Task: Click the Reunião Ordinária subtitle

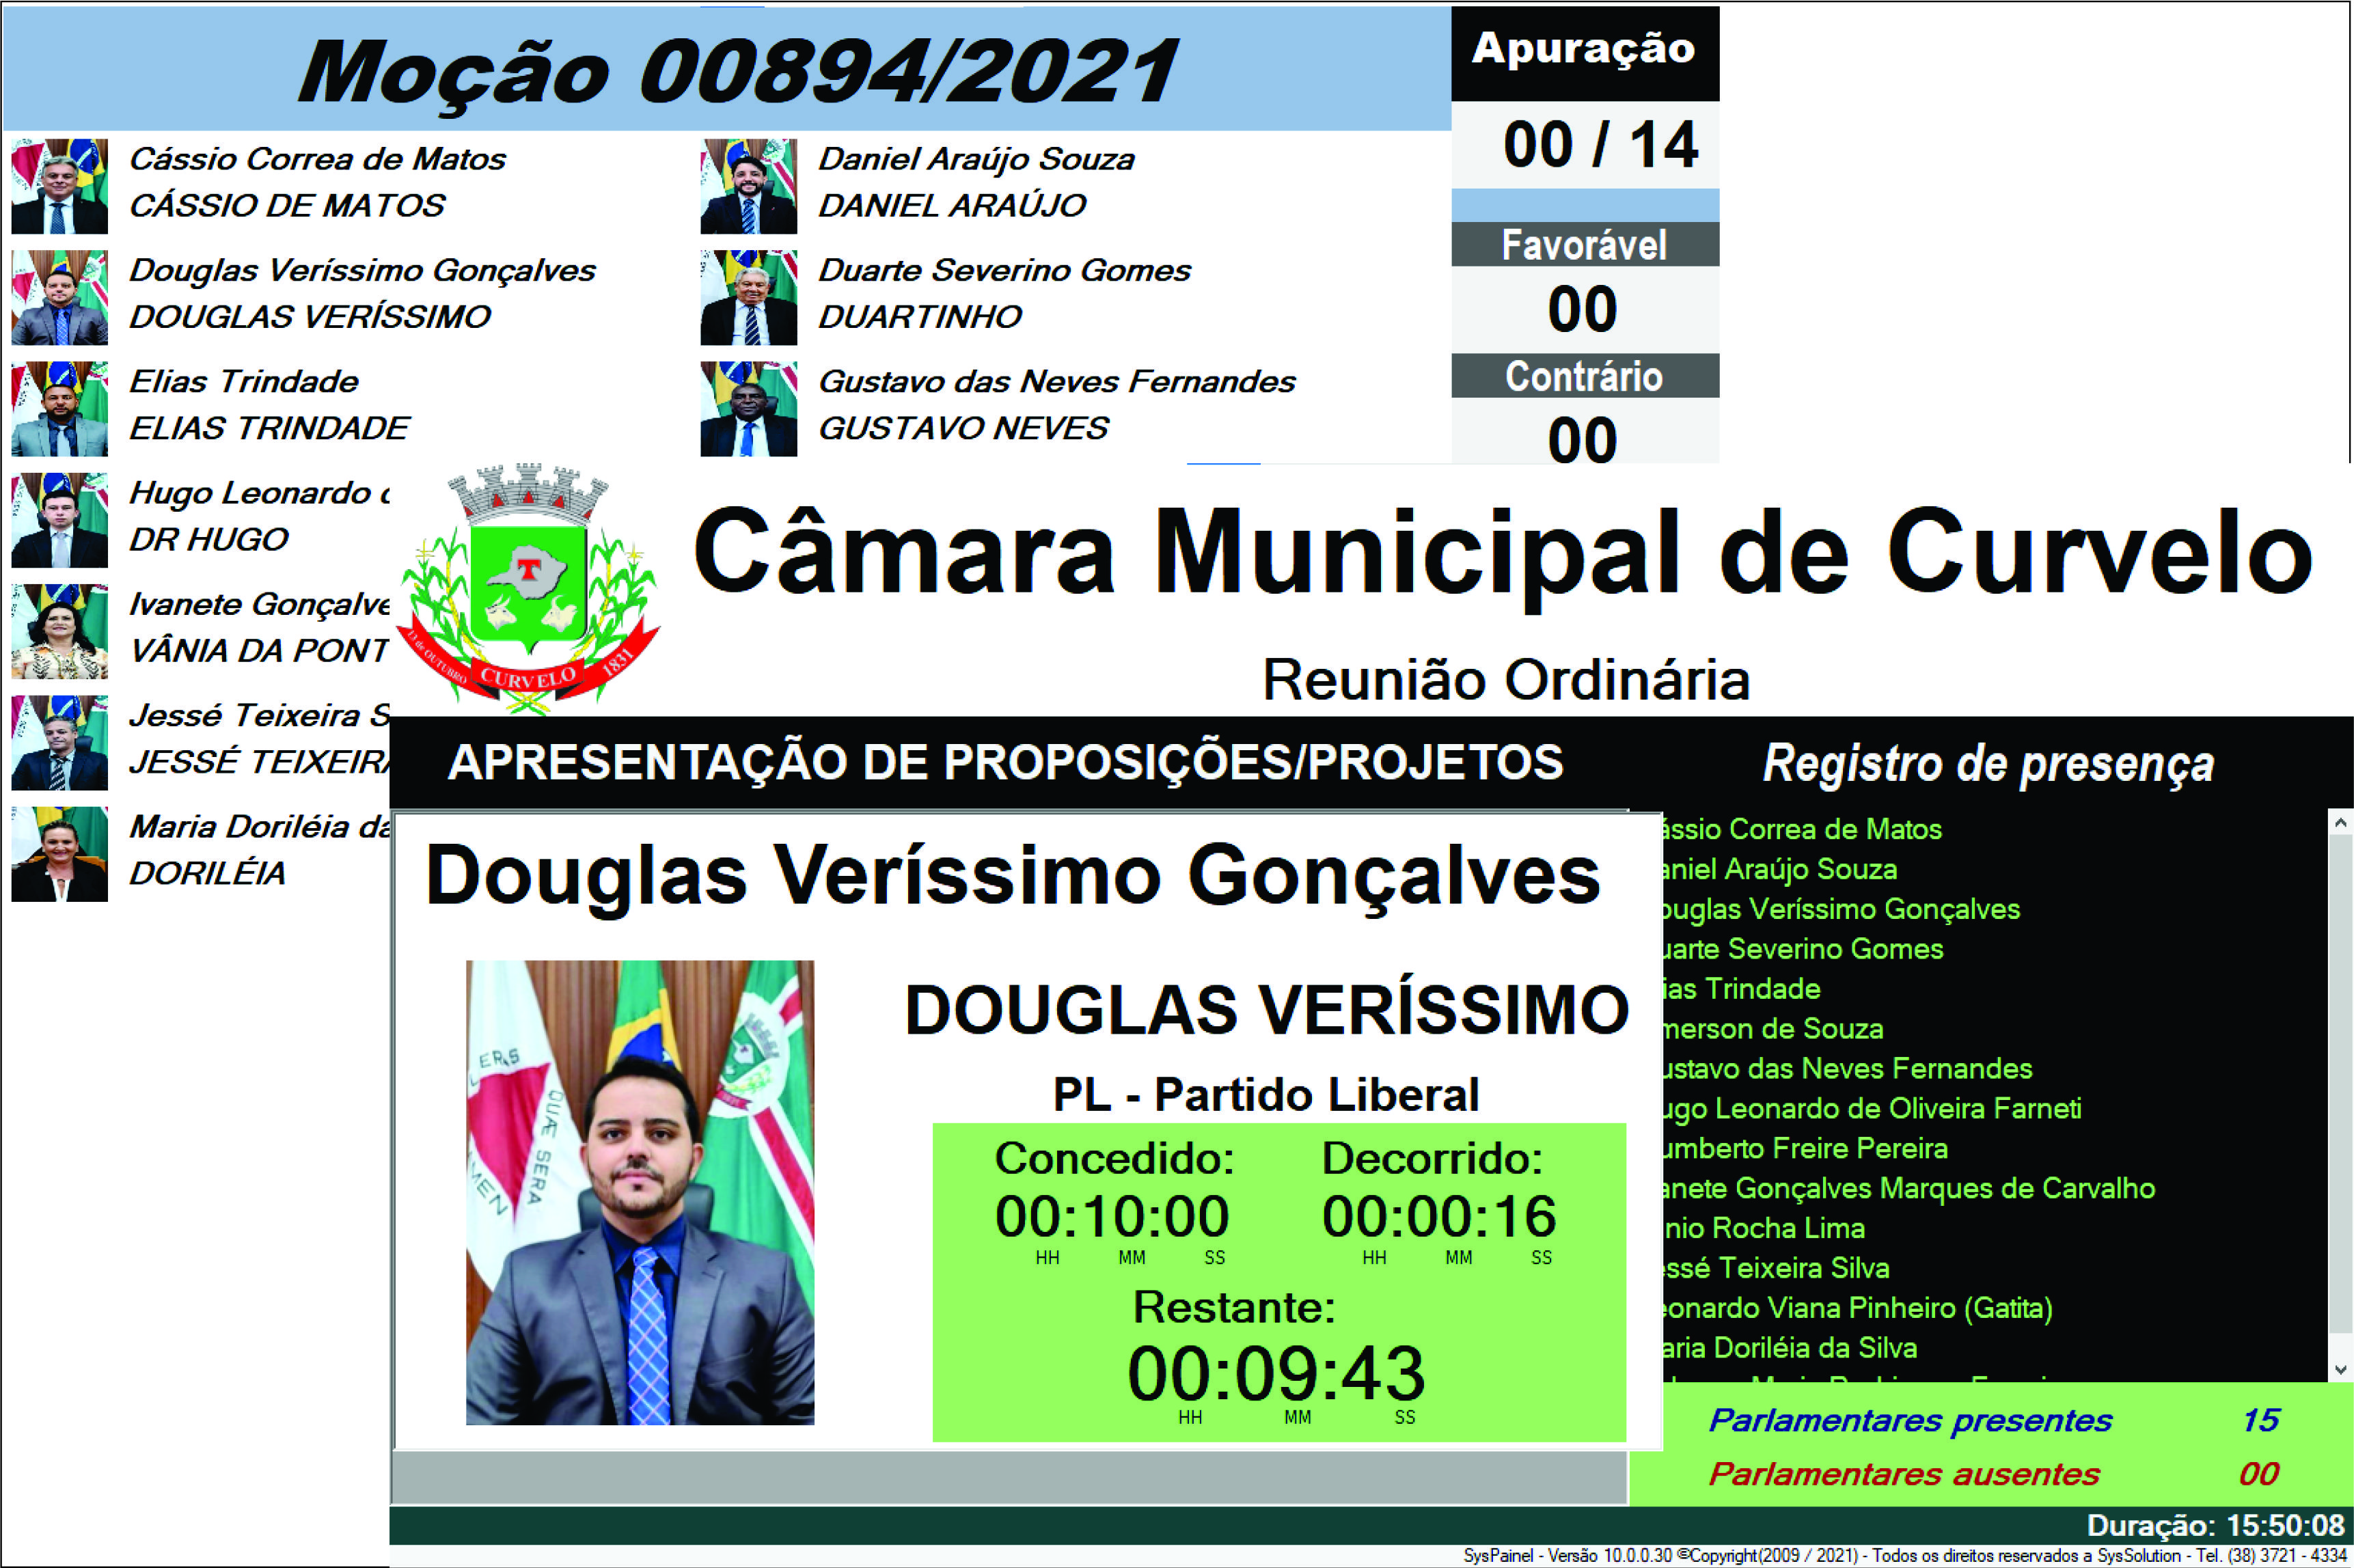Action: point(1505,680)
